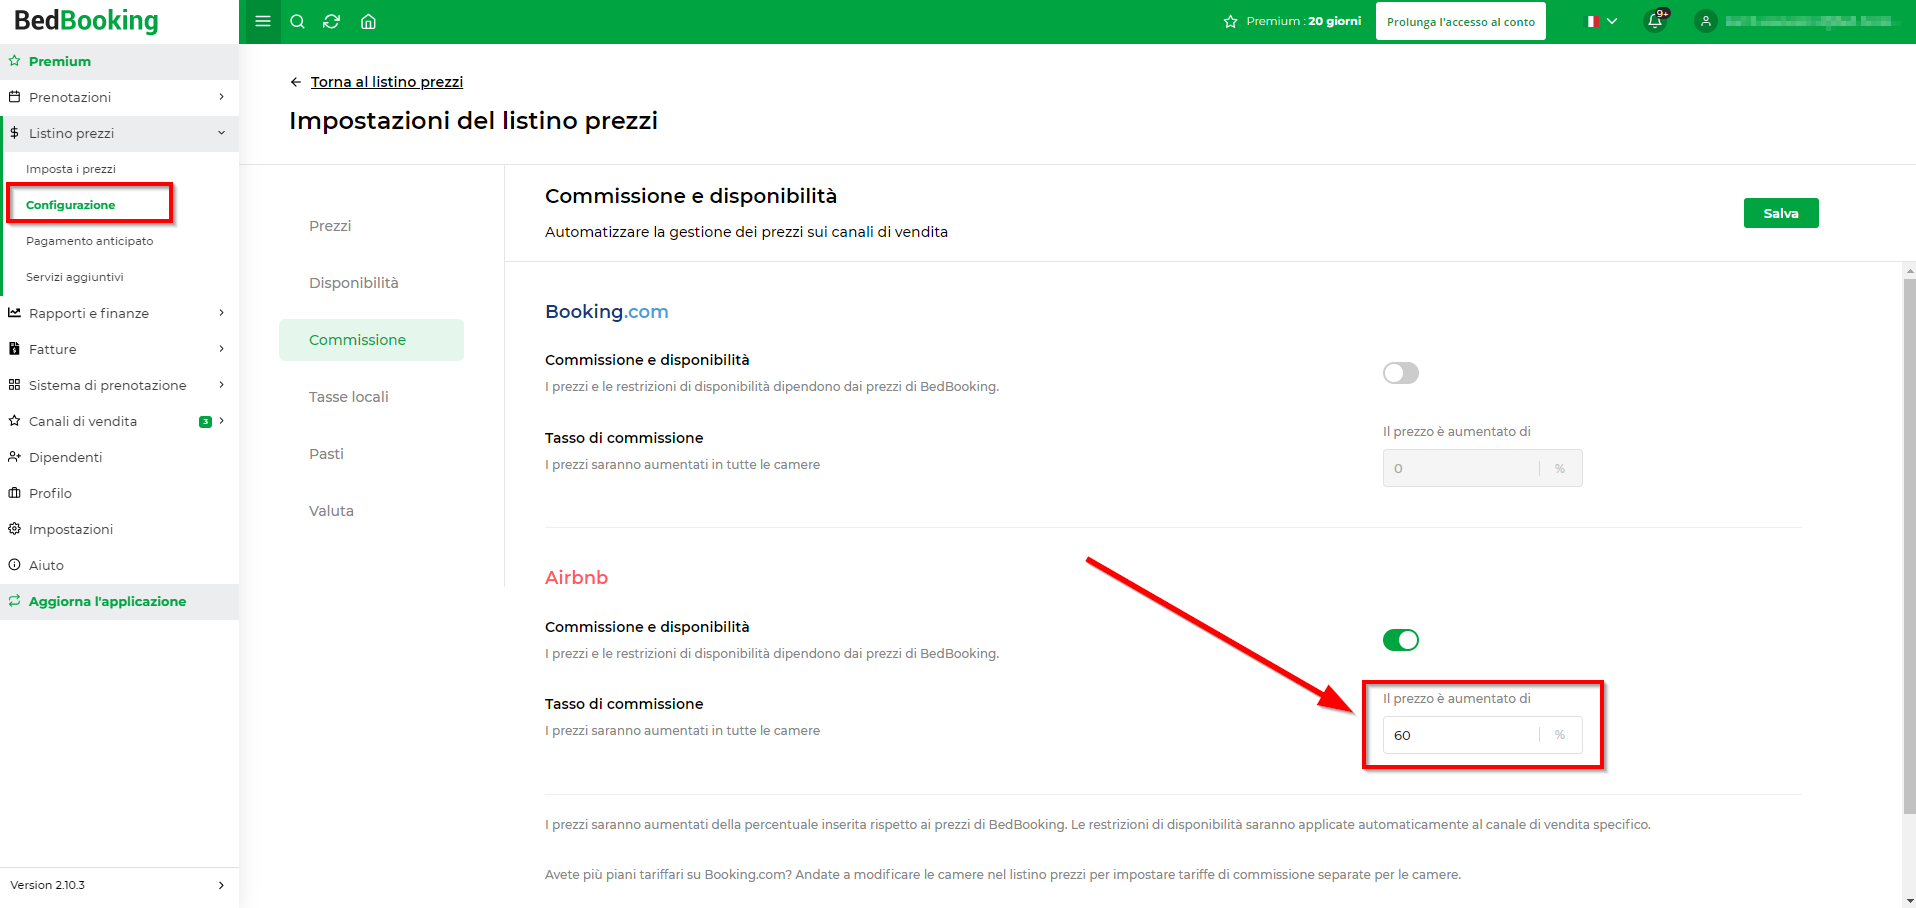
Task: Click Premium : 20 giorni text
Action: coord(1304,21)
